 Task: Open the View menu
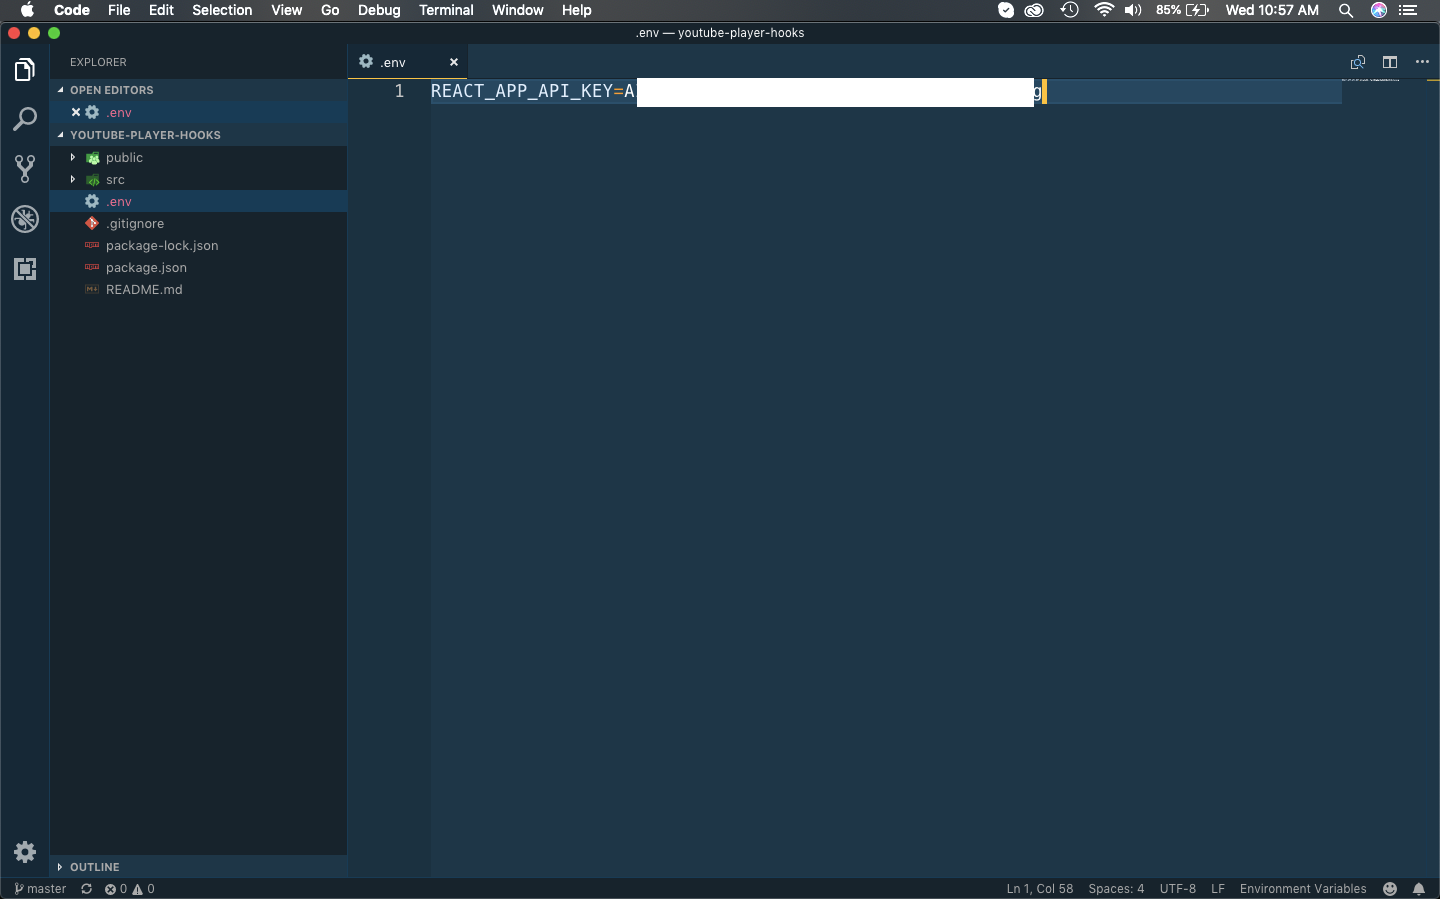point(286,10)
